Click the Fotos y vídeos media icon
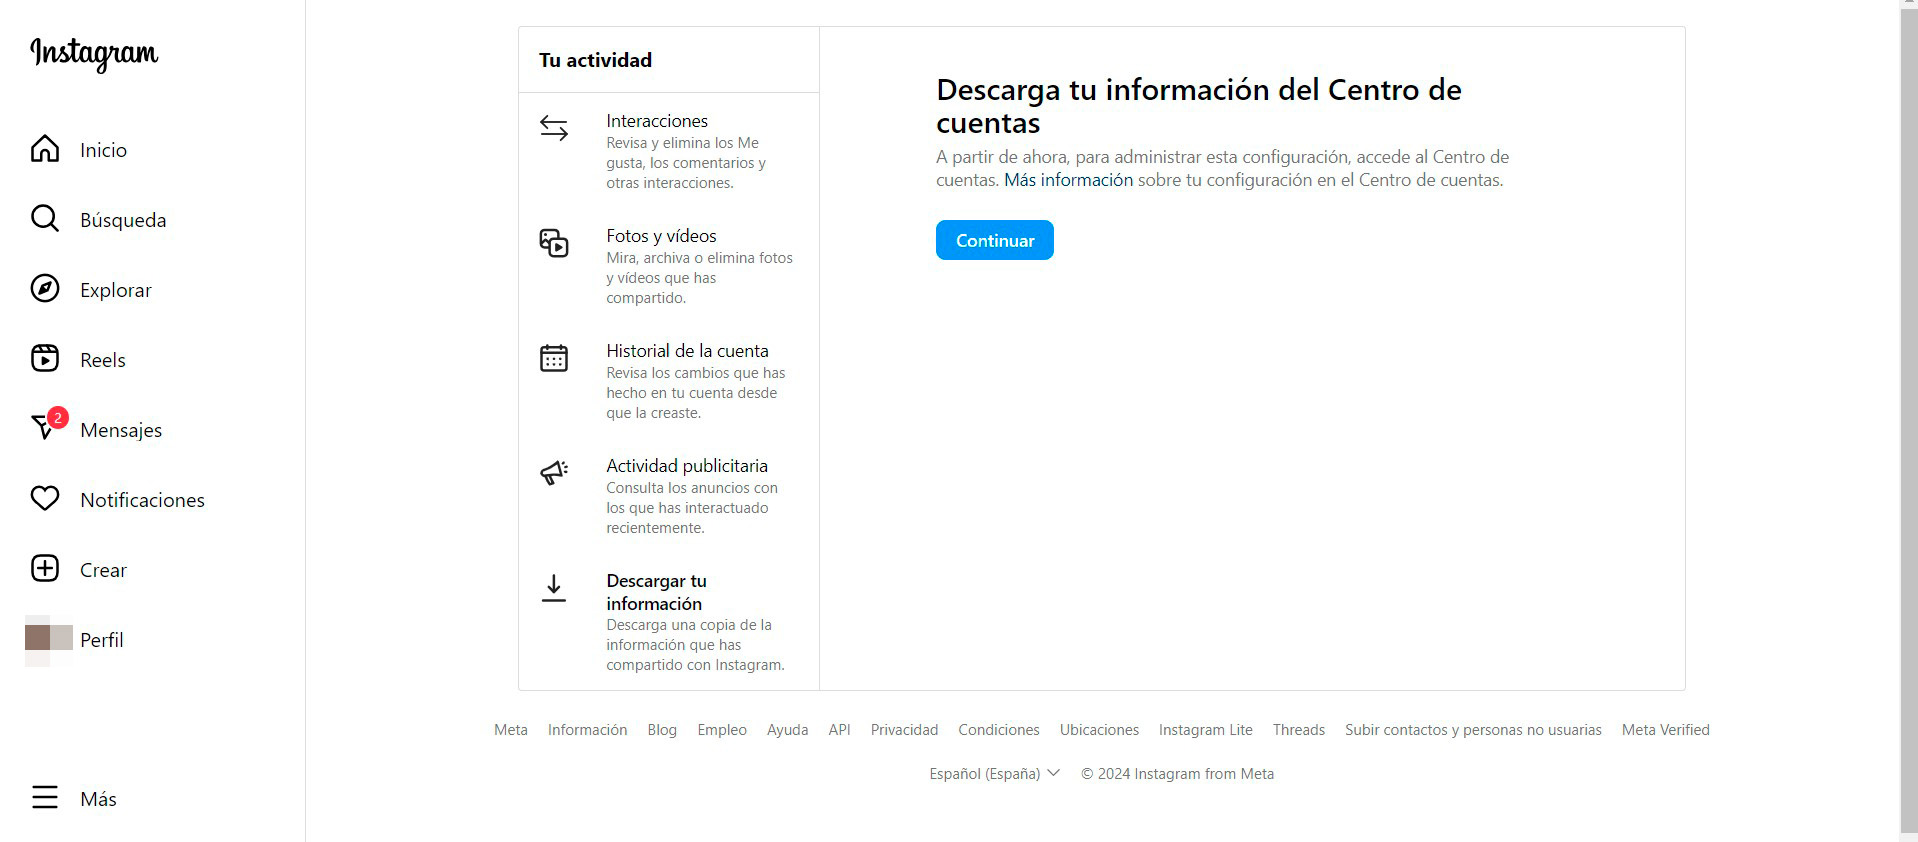Screen dimensions: 1918x842 pos(554,243)
